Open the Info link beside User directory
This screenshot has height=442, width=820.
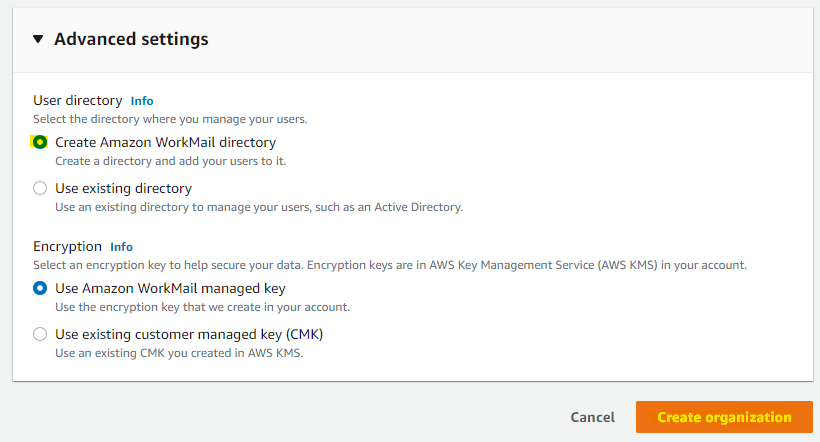[142, 101]
